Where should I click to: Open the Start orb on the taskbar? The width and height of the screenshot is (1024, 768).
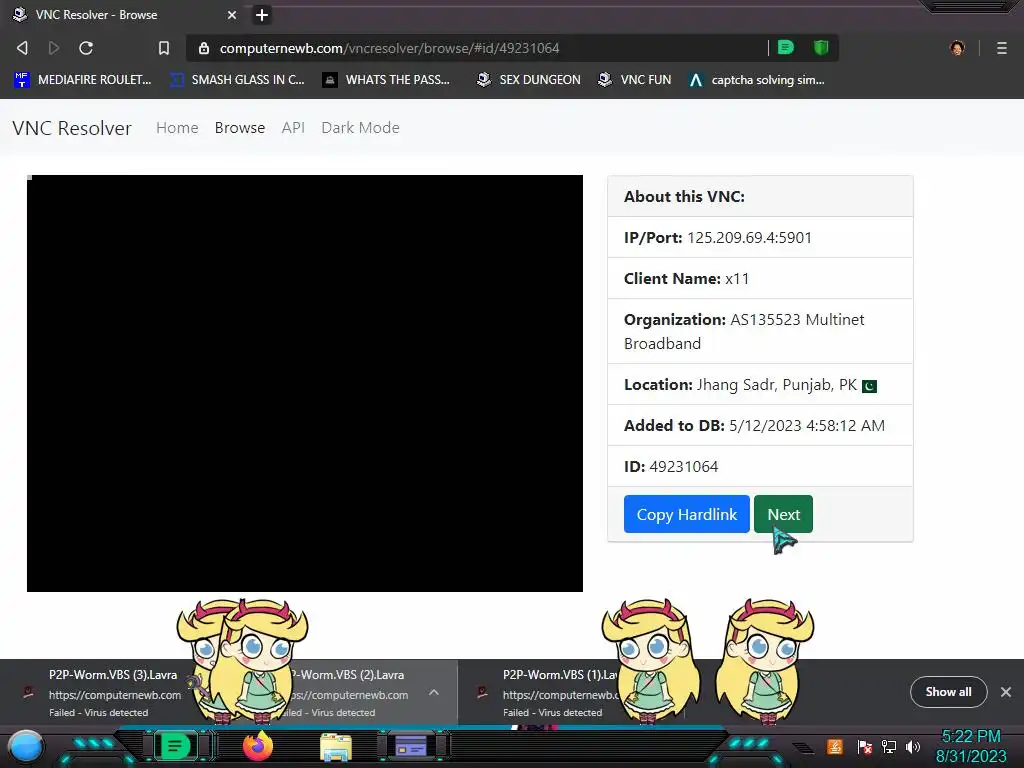pos(26,746)
